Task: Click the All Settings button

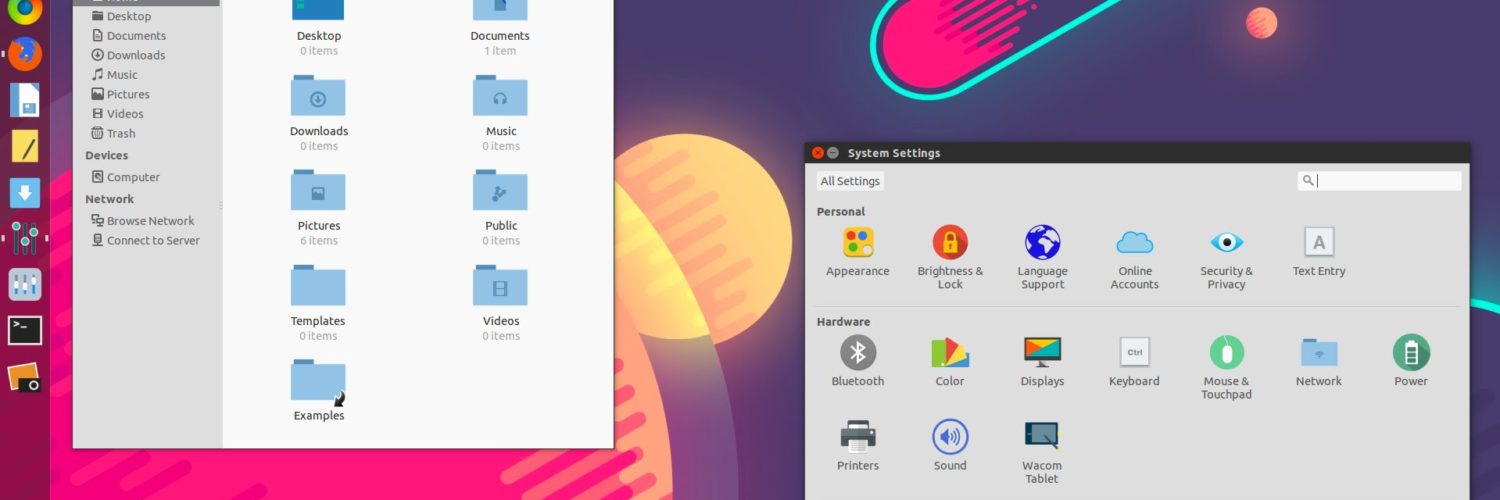Action: coord(850,181)
